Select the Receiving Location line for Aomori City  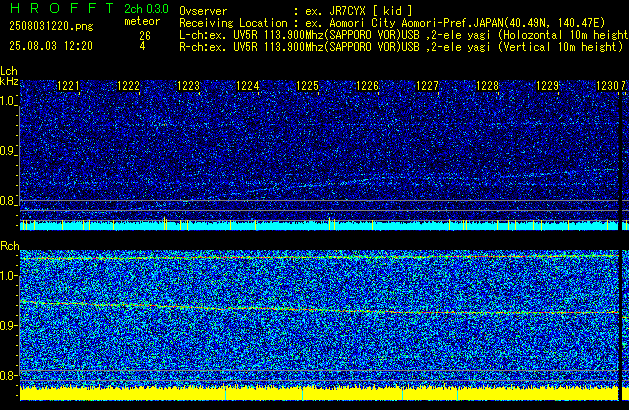pos(392,23)
